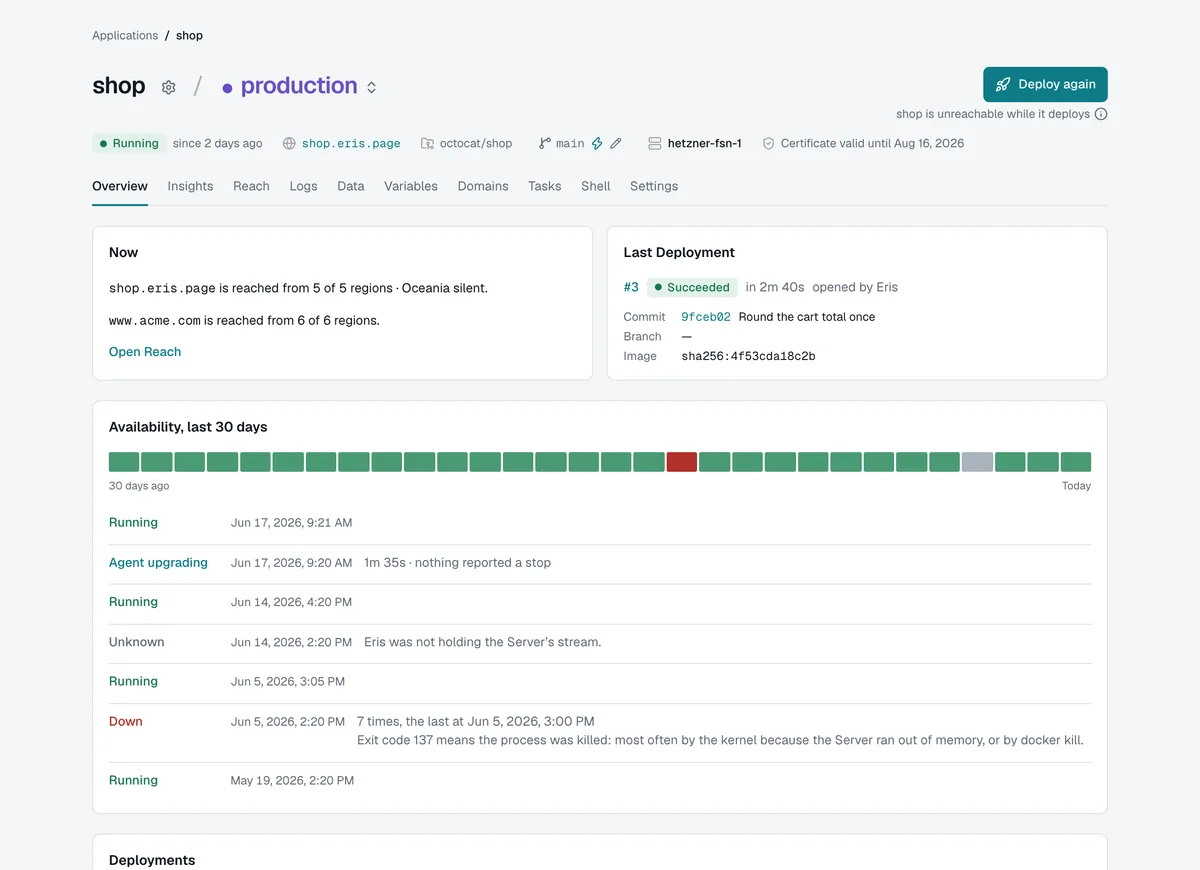Open the hetzner-fsn-1 server link
Viewport: 1200px width, 870px height.
705,143
